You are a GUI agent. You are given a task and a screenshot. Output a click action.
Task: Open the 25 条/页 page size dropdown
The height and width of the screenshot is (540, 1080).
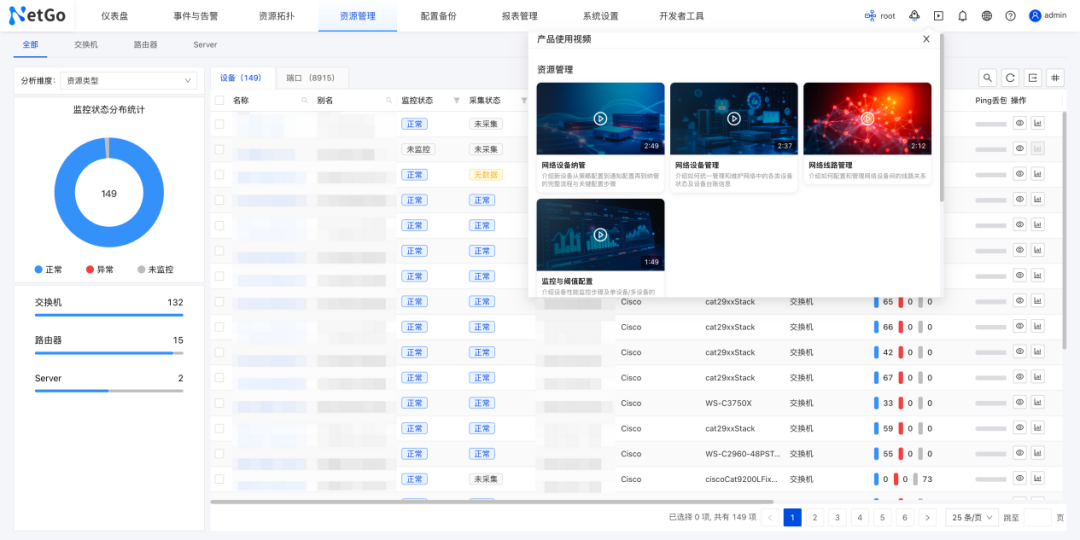972,517
